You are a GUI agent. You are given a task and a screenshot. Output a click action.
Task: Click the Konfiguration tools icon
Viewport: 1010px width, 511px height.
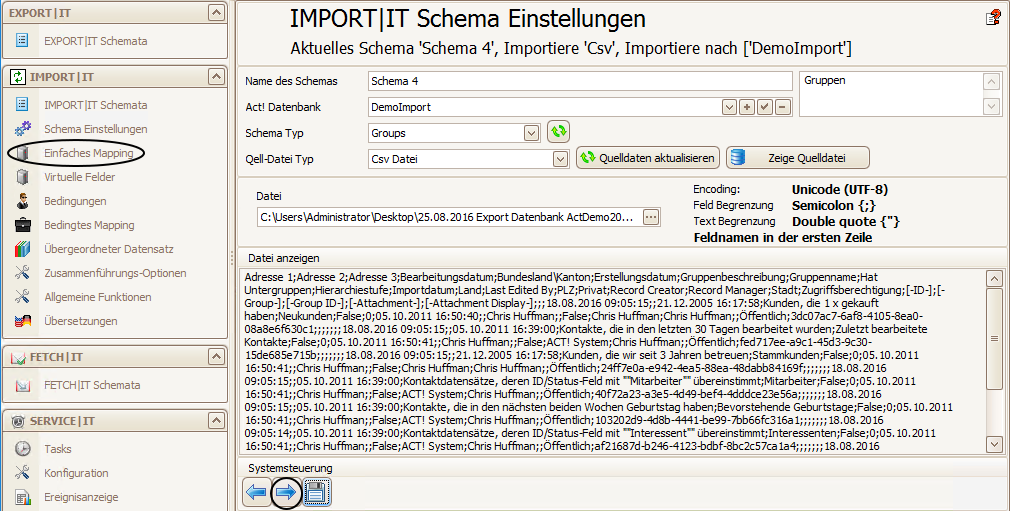point(23,472)
